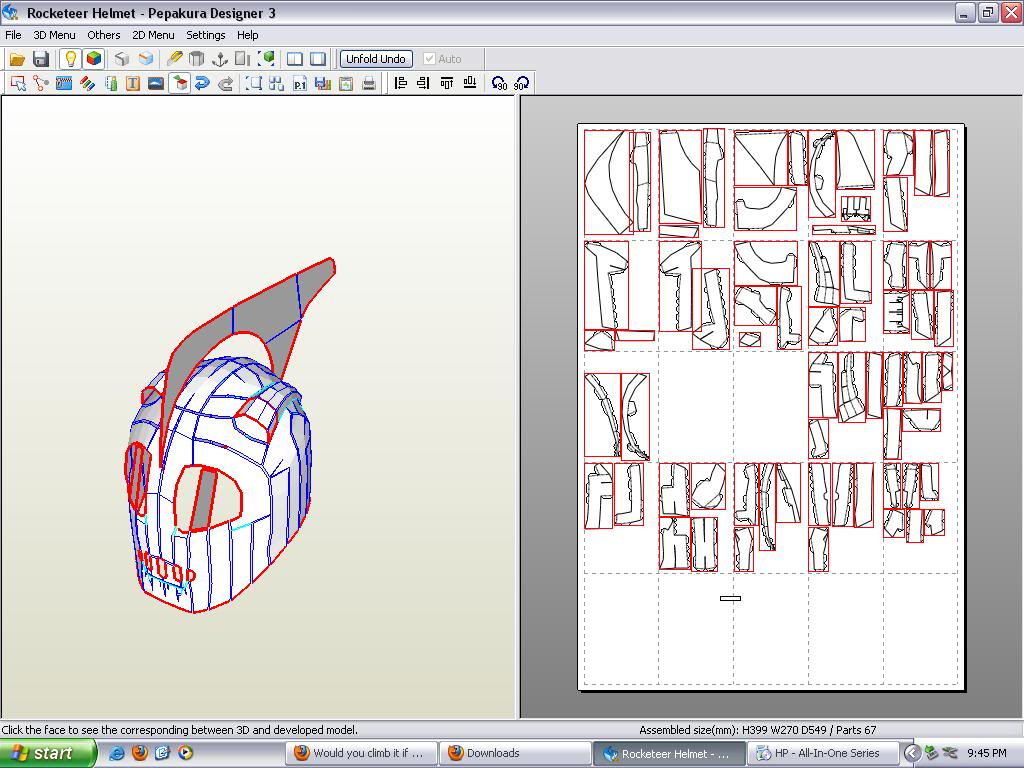
Task: Click the 9:45 PM system clock
Action: pos(987,753)
